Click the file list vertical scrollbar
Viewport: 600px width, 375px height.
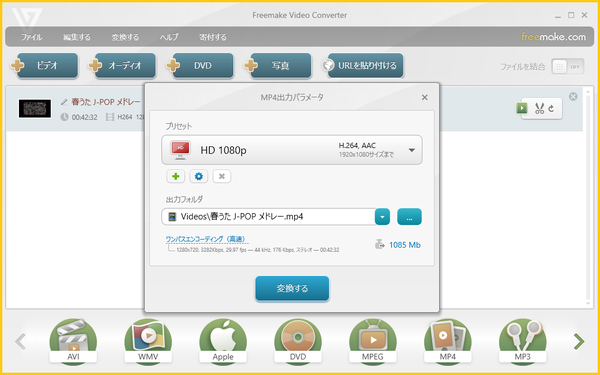[588, 197]
